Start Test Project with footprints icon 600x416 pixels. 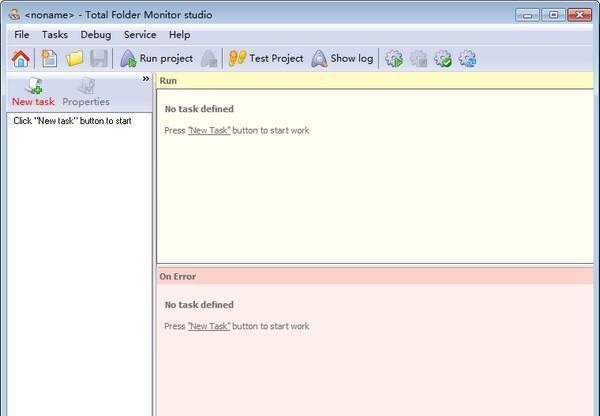pos(266,59)
